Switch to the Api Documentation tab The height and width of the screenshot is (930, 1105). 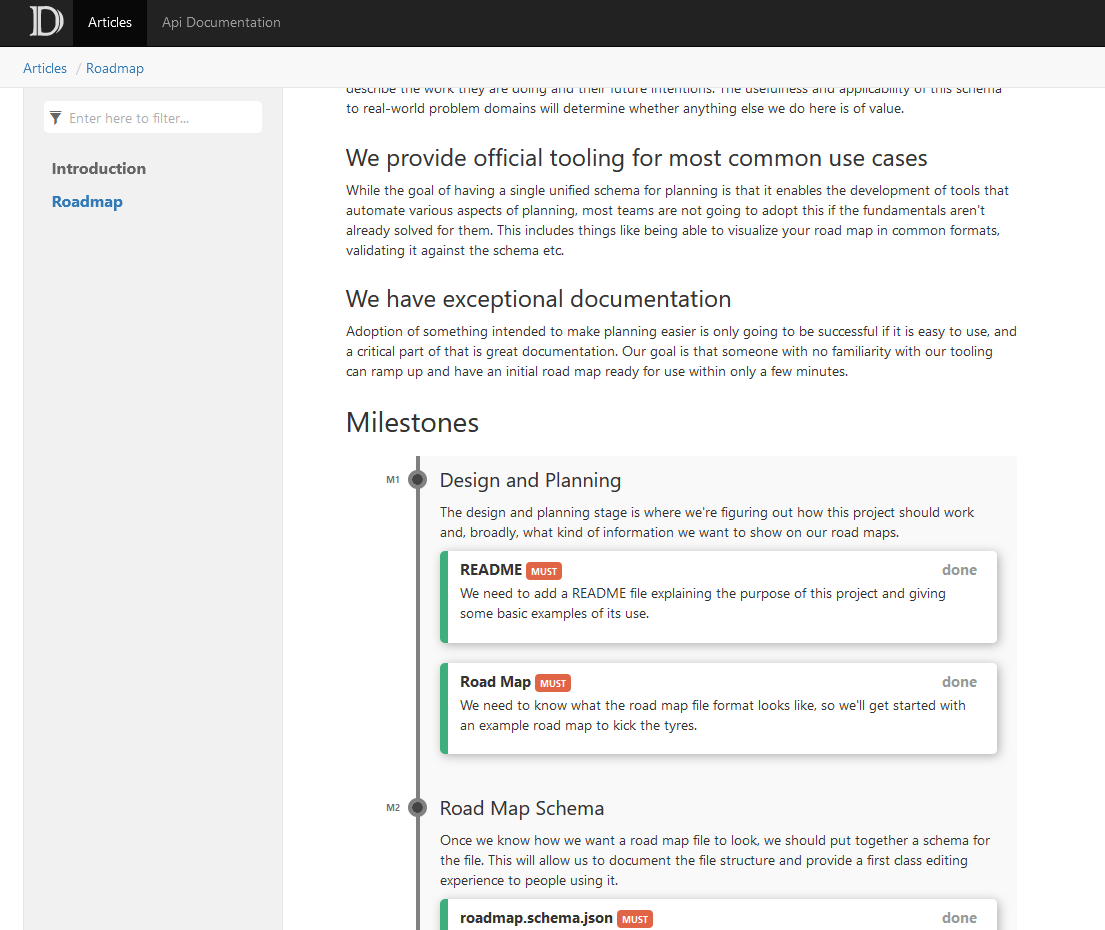220,22
